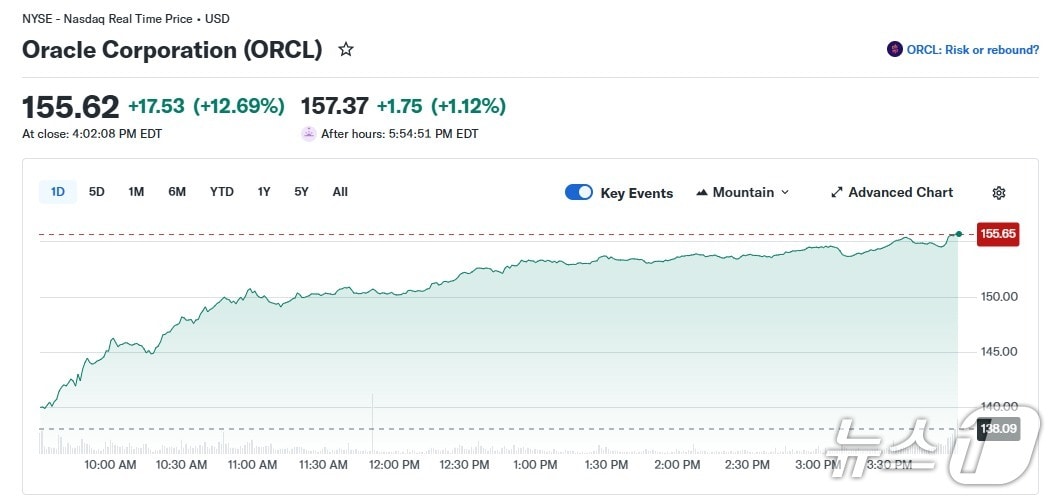
Task: Toggle the Key Events switch
Action: coord(579,193)
